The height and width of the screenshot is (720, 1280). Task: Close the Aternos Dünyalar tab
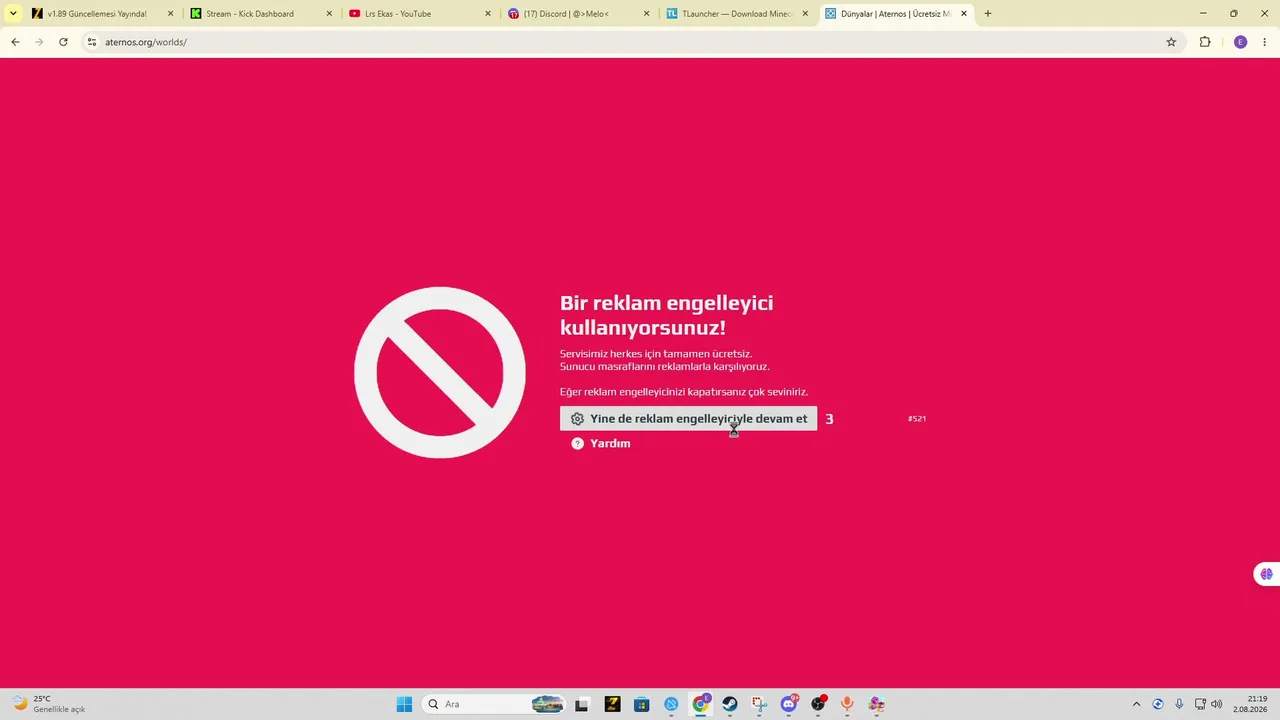point(964,14)
